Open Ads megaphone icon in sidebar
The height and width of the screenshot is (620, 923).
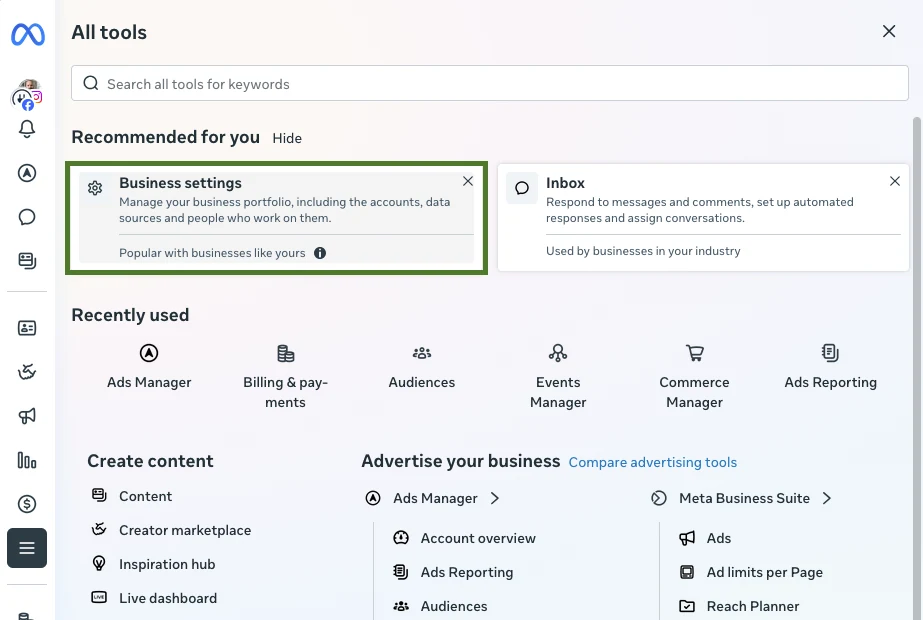[27, 416]
